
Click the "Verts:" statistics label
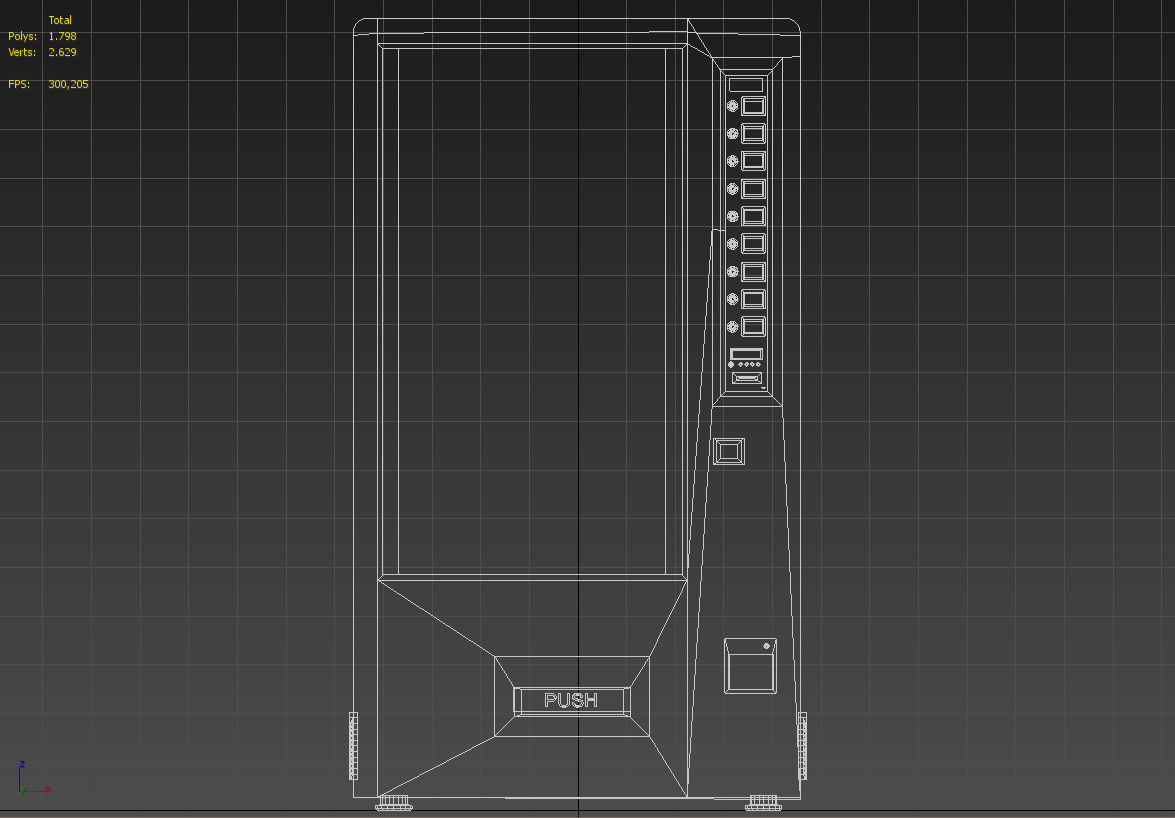click(x=22, y=52)
